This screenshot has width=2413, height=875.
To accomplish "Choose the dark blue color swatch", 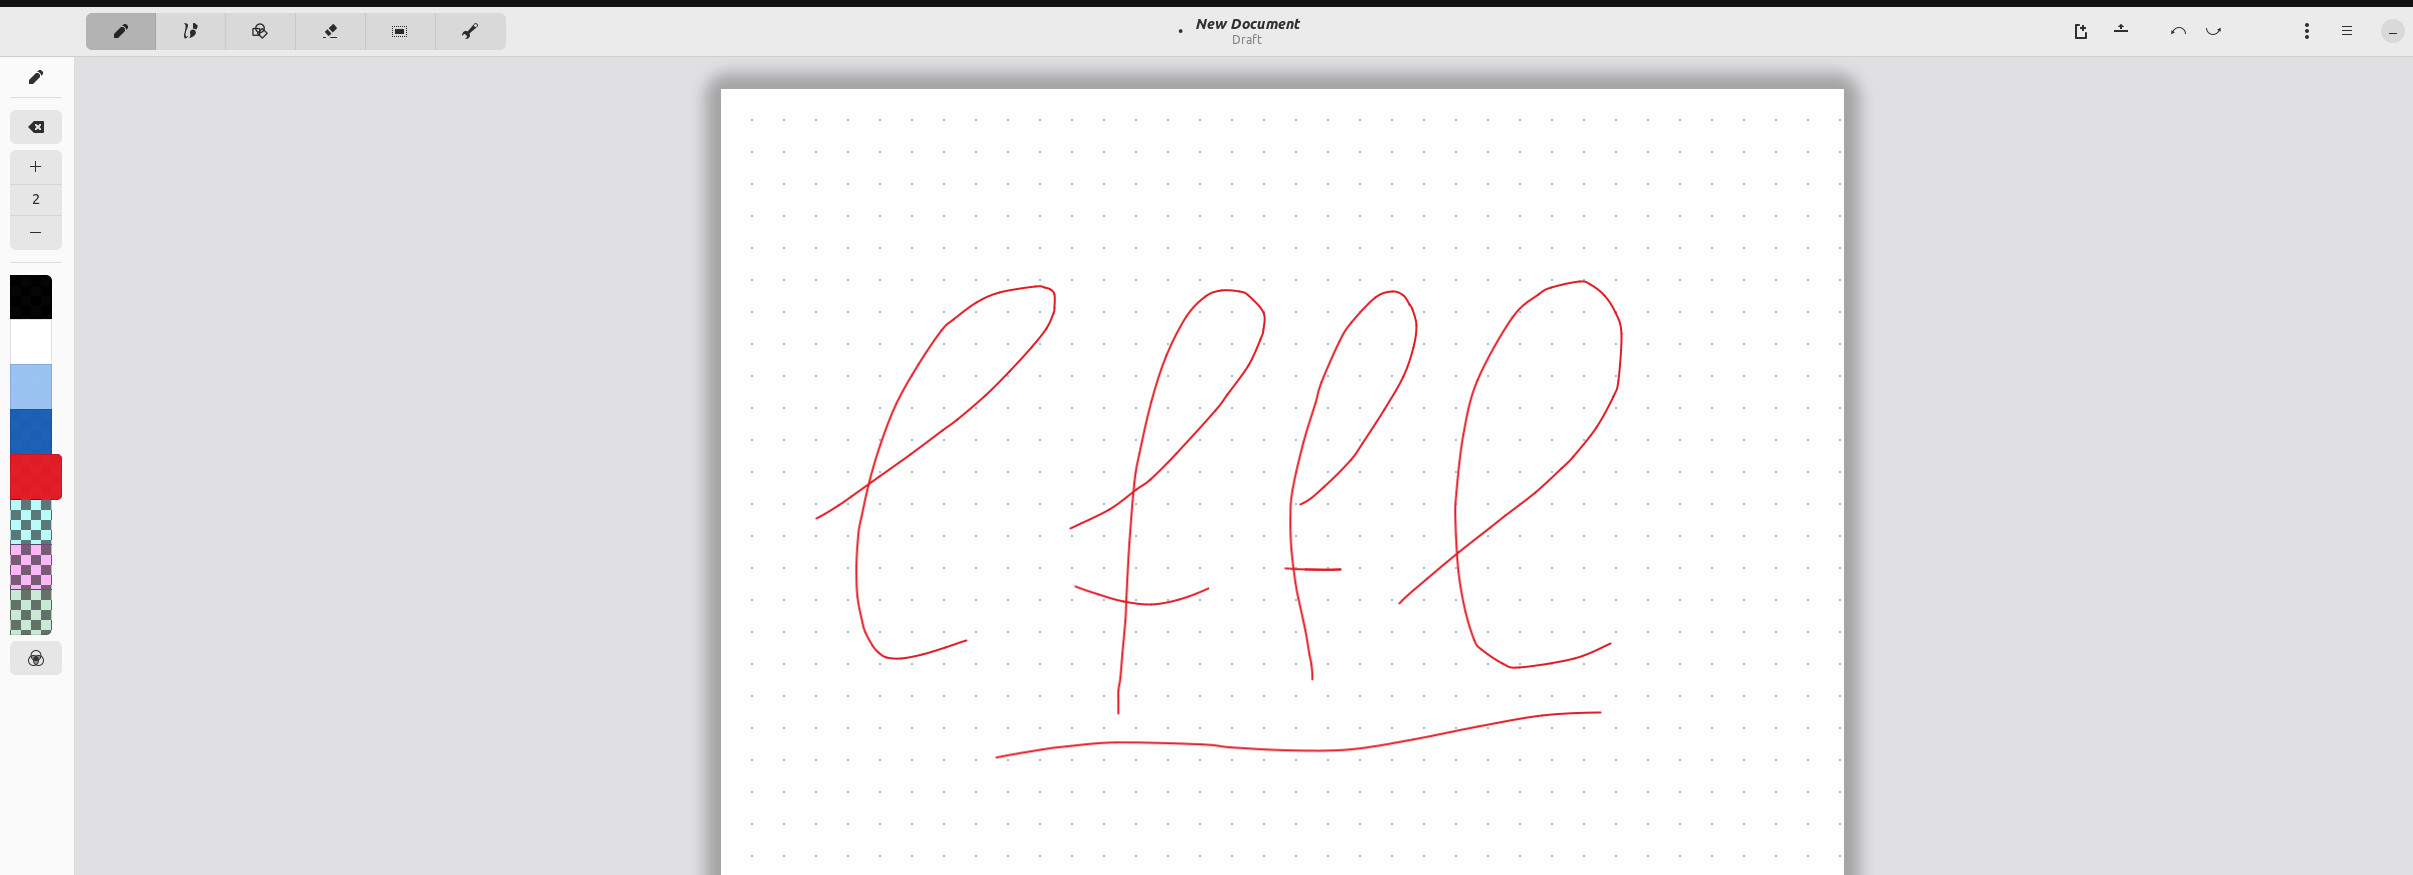I will [x=31, y=432].
